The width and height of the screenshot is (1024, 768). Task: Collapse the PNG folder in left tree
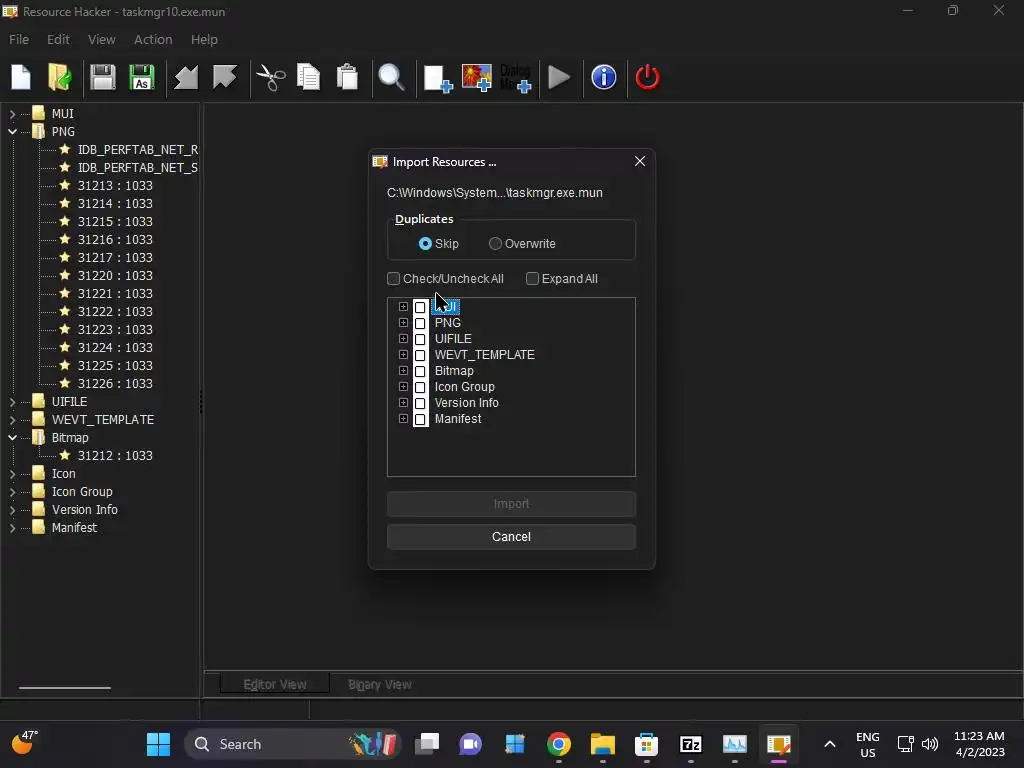point(12,132)
